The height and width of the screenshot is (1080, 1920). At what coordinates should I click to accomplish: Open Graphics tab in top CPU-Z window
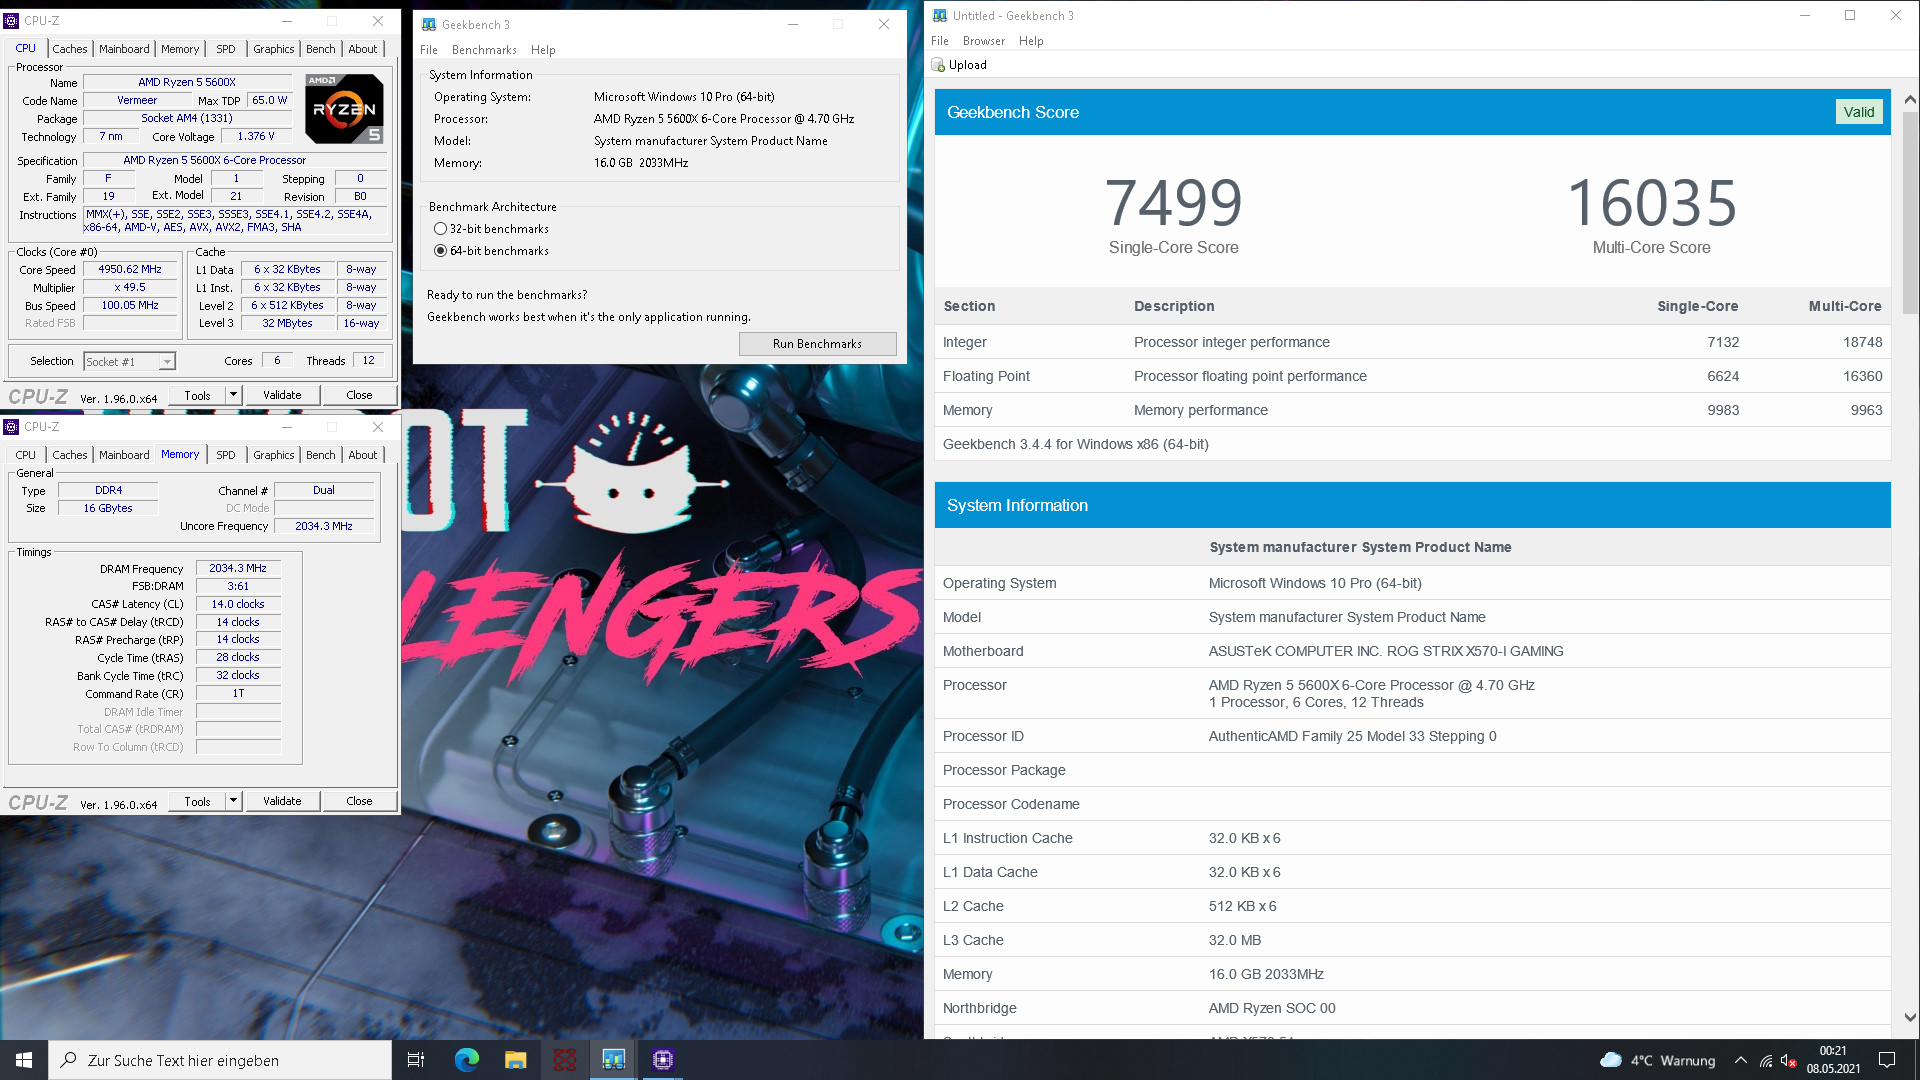point(274,49)
